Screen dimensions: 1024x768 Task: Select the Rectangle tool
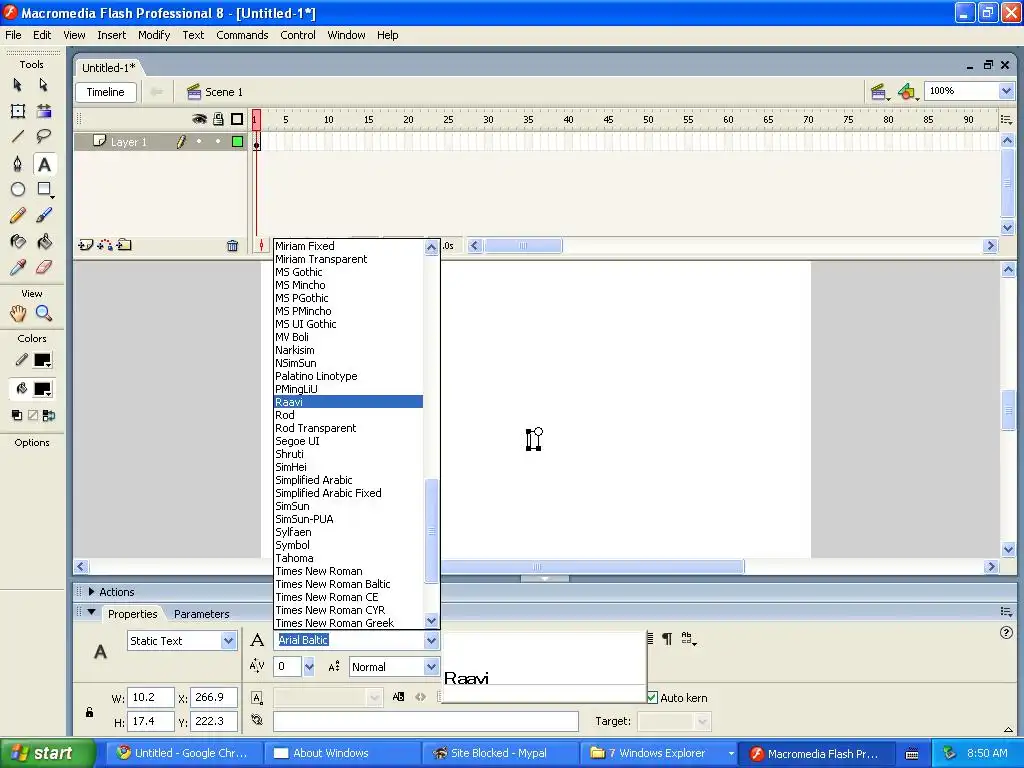pyautogui.click(x=44, y=189)
